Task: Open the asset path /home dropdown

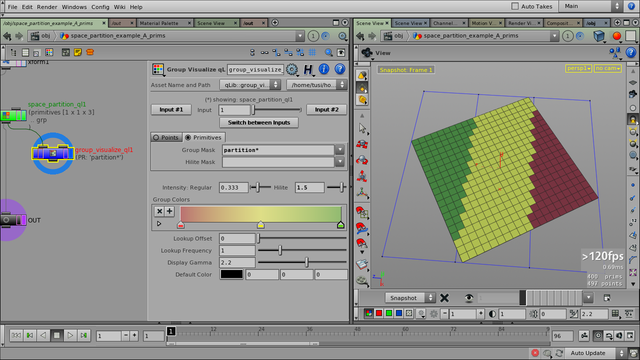Action: coord(317,85)
